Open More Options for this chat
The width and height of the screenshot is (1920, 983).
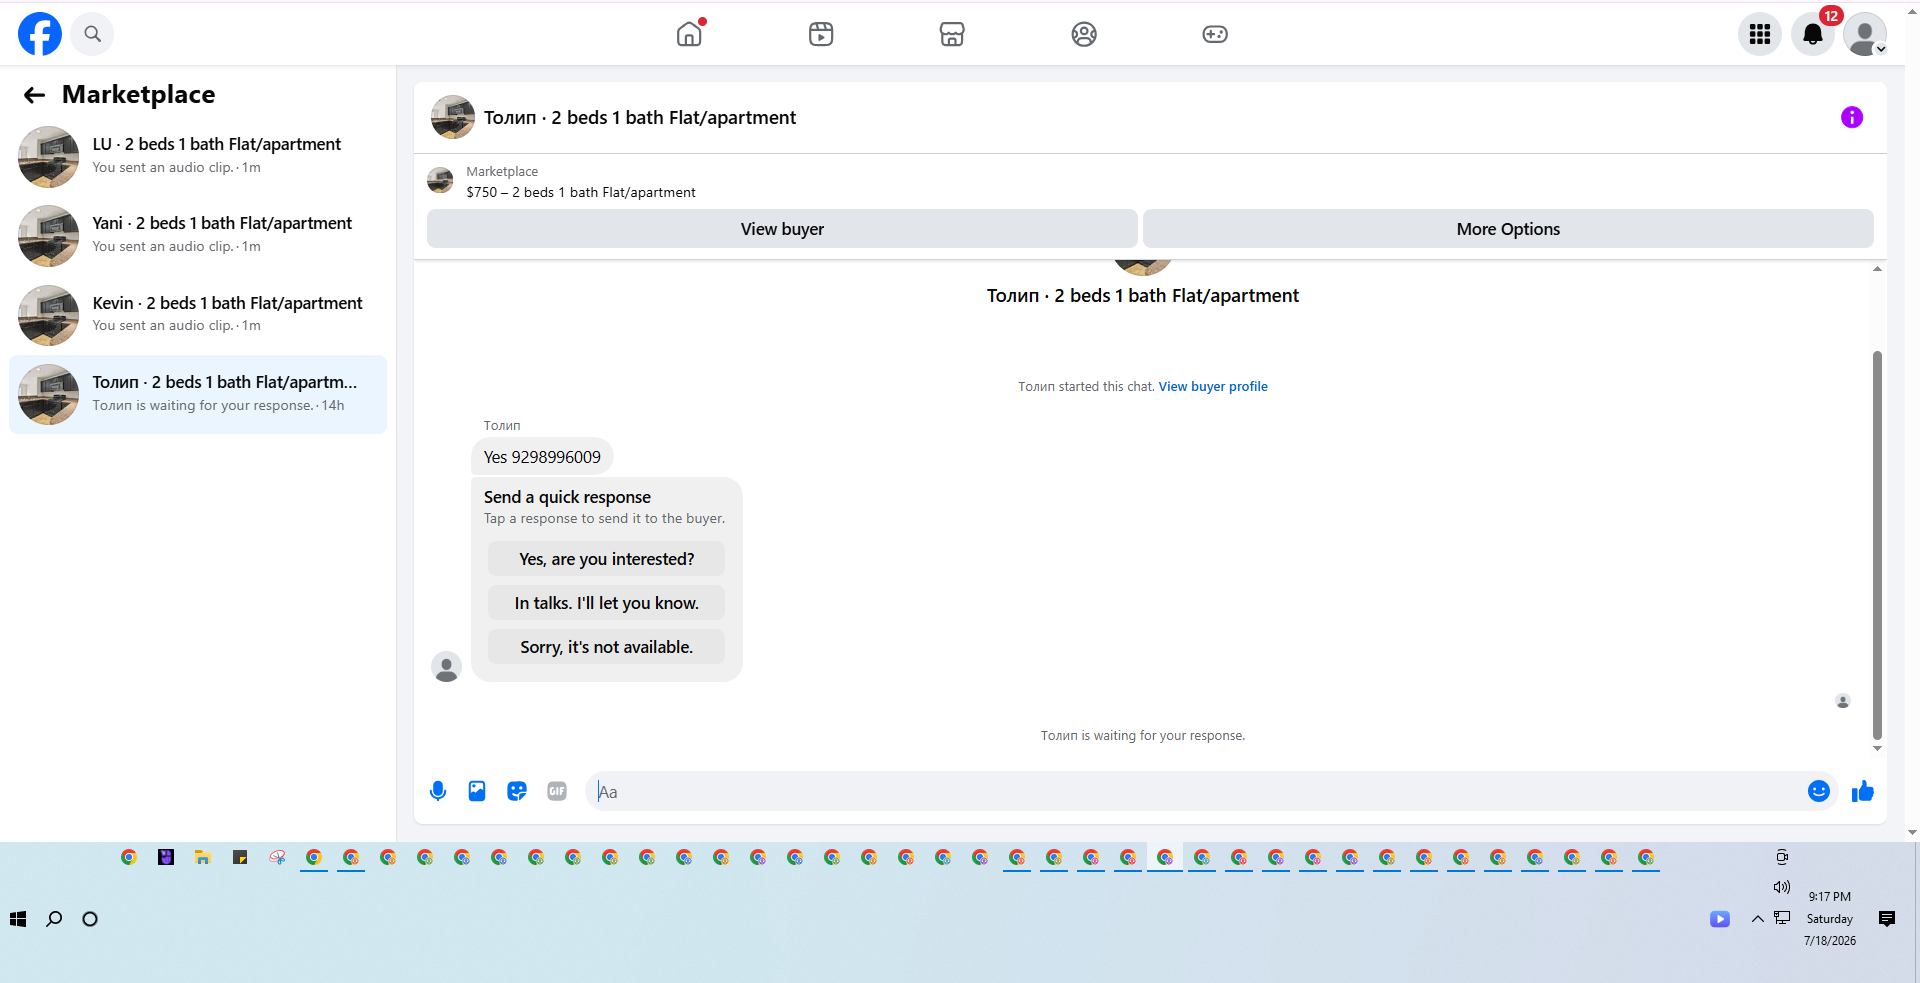click(x=1508, y=229)
